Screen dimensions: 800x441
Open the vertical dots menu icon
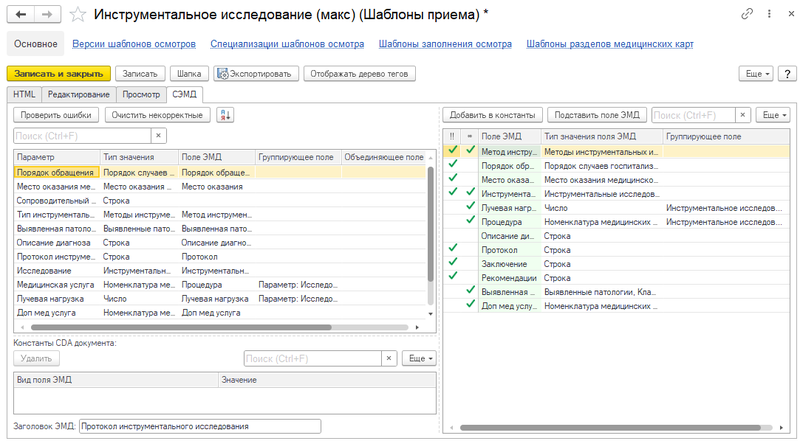(769, 14)
